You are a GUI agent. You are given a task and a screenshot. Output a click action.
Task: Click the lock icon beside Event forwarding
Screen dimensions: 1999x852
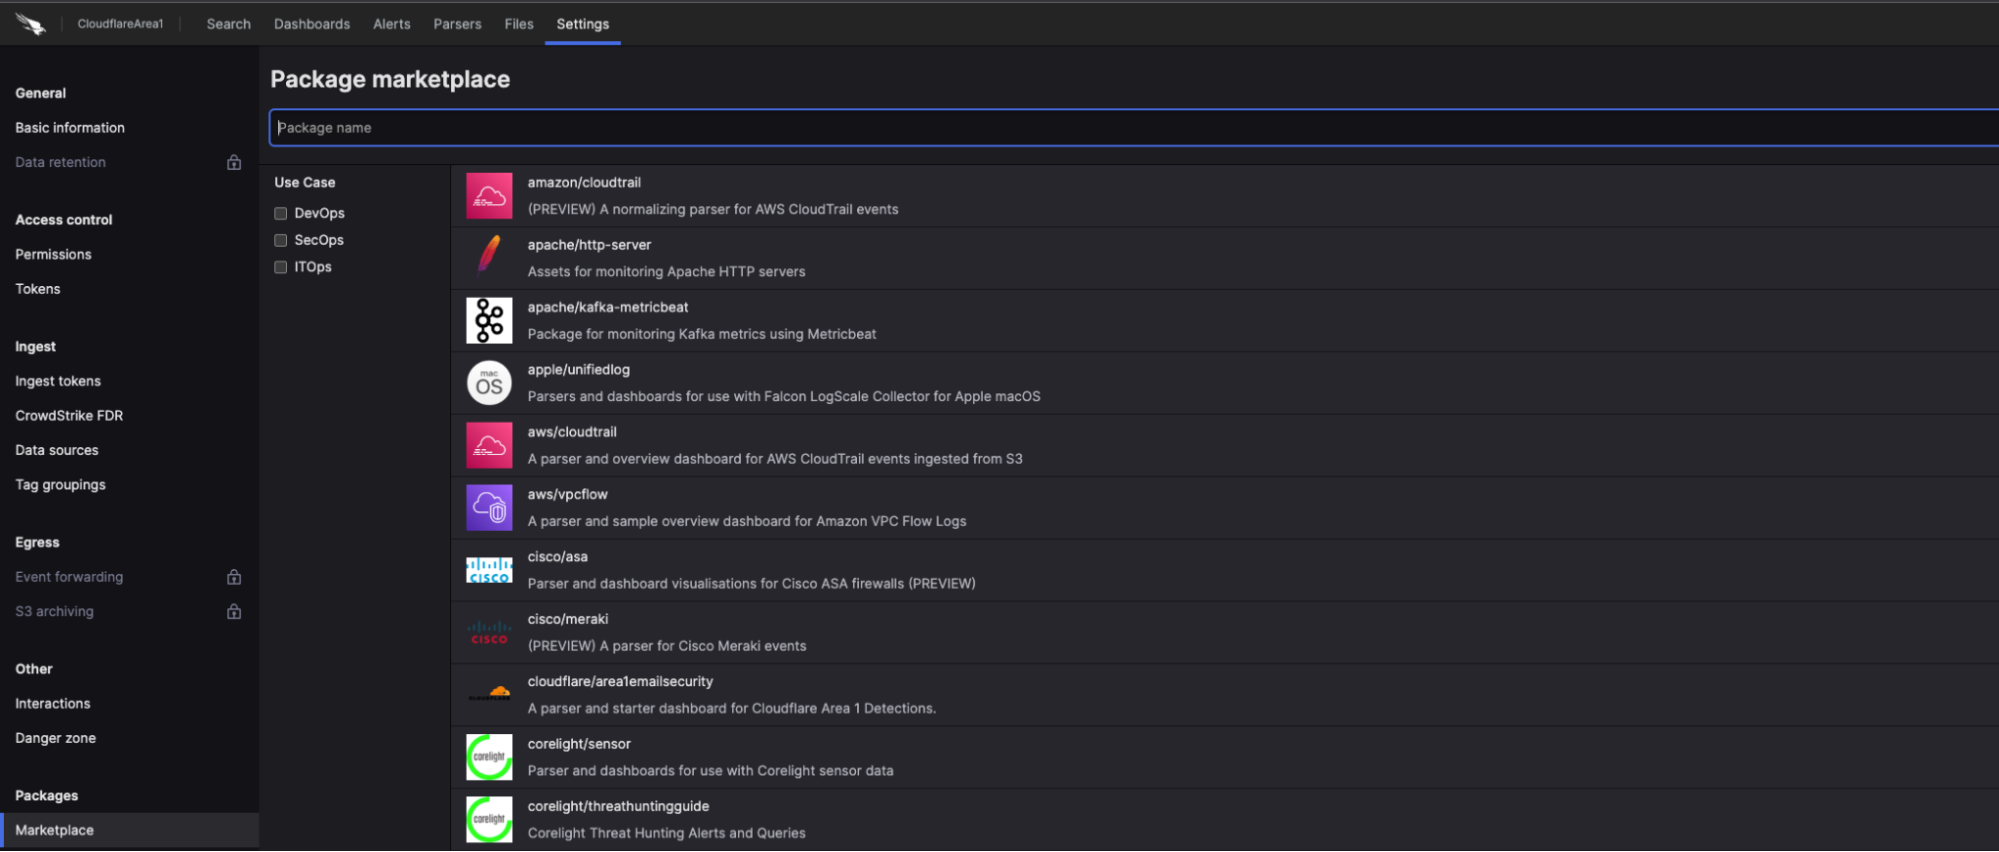(234, 577)
